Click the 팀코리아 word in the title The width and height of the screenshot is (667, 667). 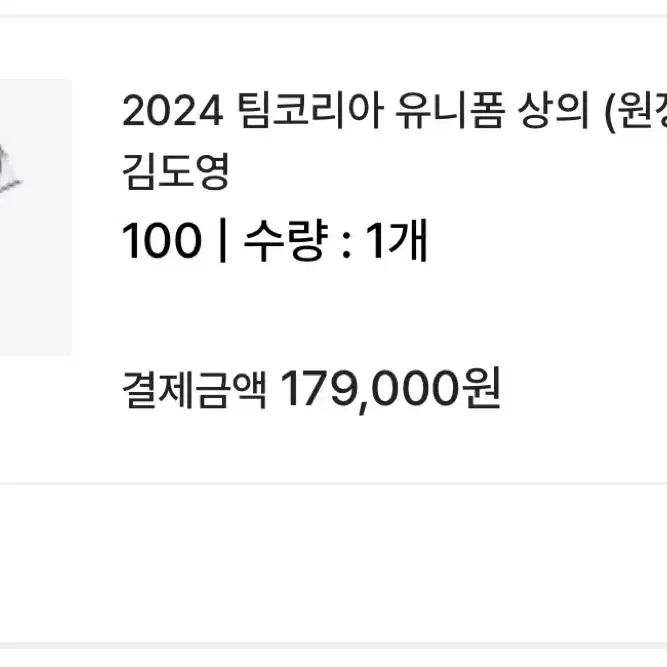311,111
